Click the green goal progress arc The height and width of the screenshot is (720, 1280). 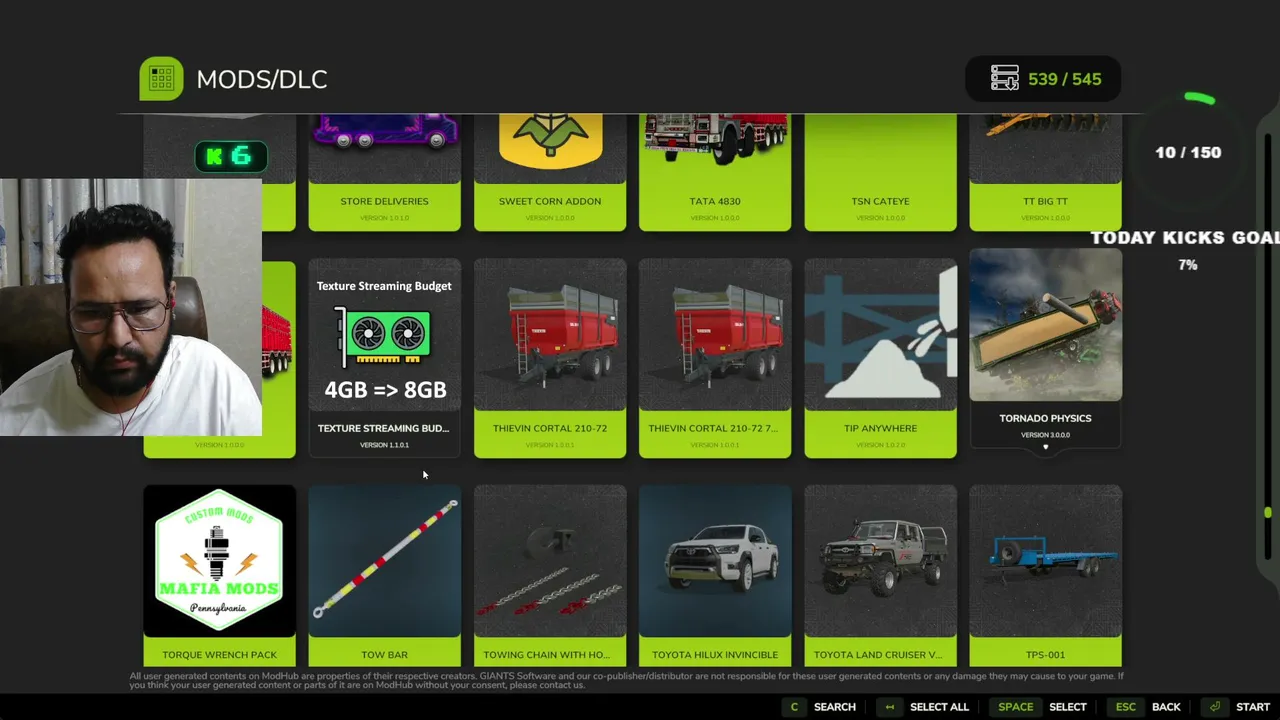1199,98
